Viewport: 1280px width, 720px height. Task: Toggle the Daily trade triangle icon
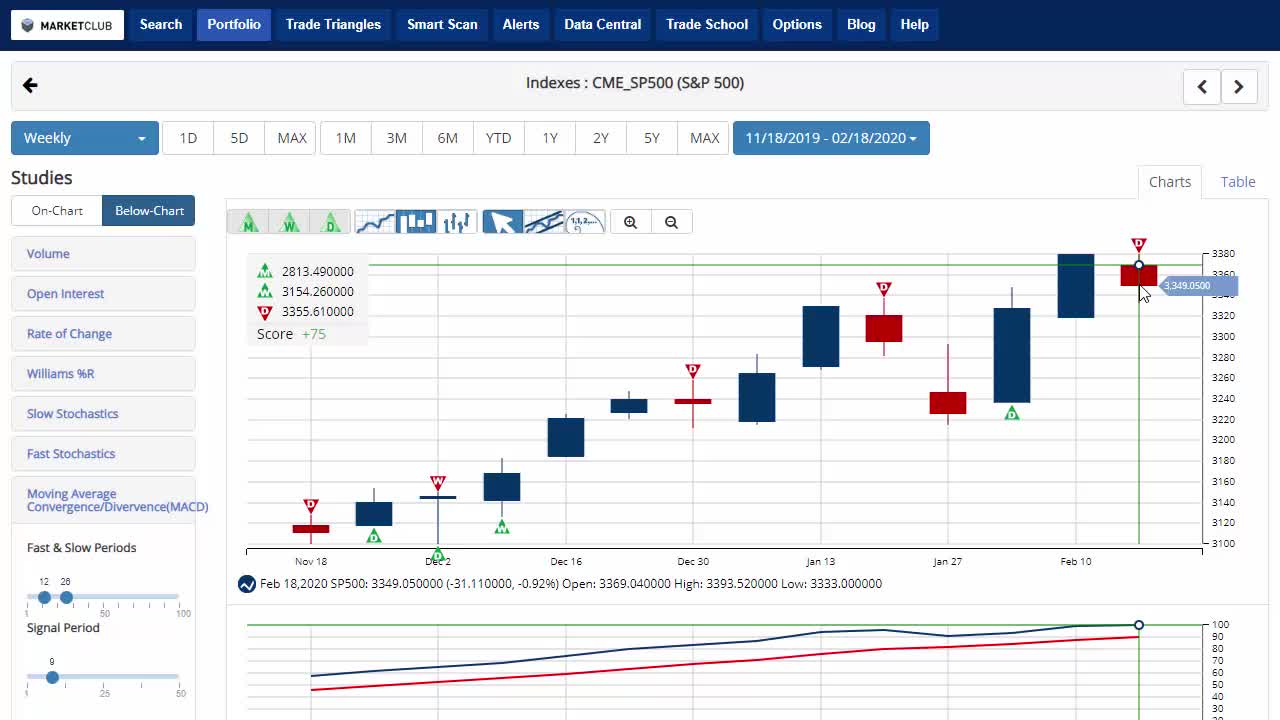pos(331,222)
